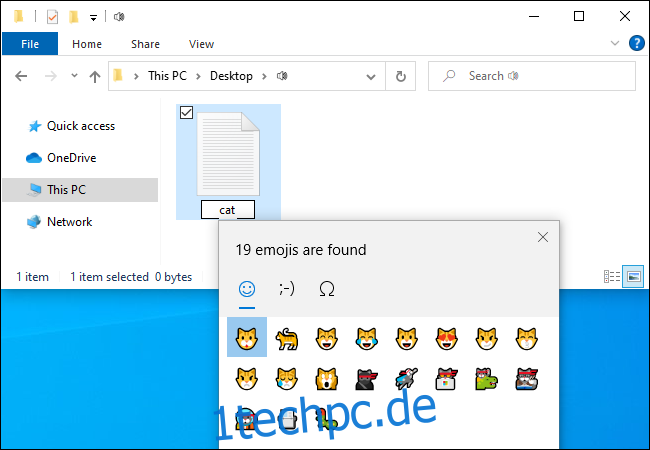Customize Quick Access Toolbar dropdown
The width and height of the screenshot is (650, 450).
[x=93, y=17]
